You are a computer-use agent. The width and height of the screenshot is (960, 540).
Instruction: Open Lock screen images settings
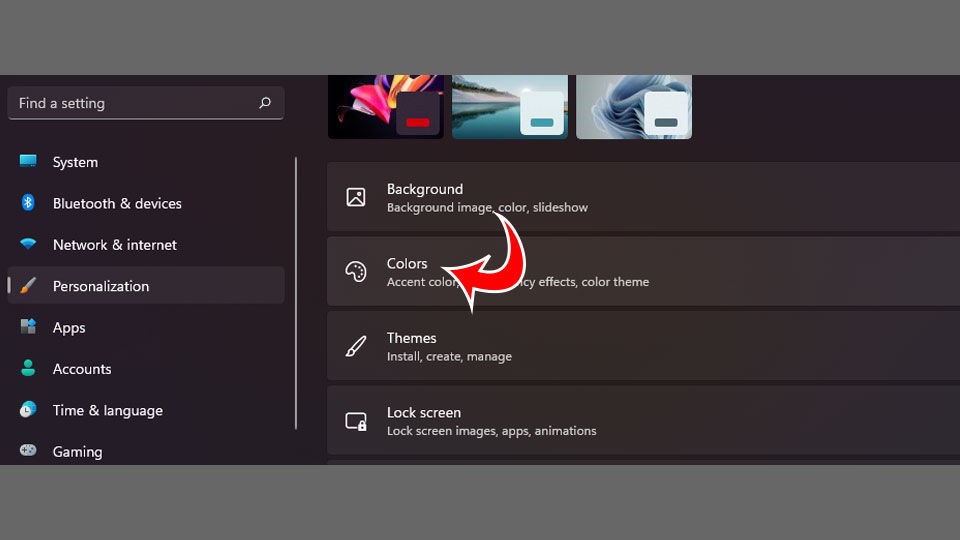(x=643, y=421)
